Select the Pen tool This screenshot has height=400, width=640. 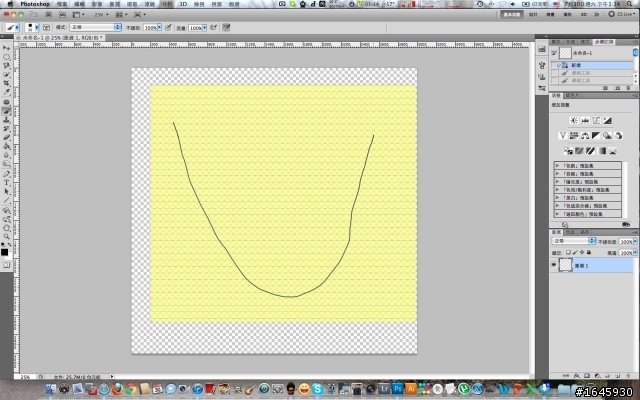pyautogui.click(x=7, y=174)
